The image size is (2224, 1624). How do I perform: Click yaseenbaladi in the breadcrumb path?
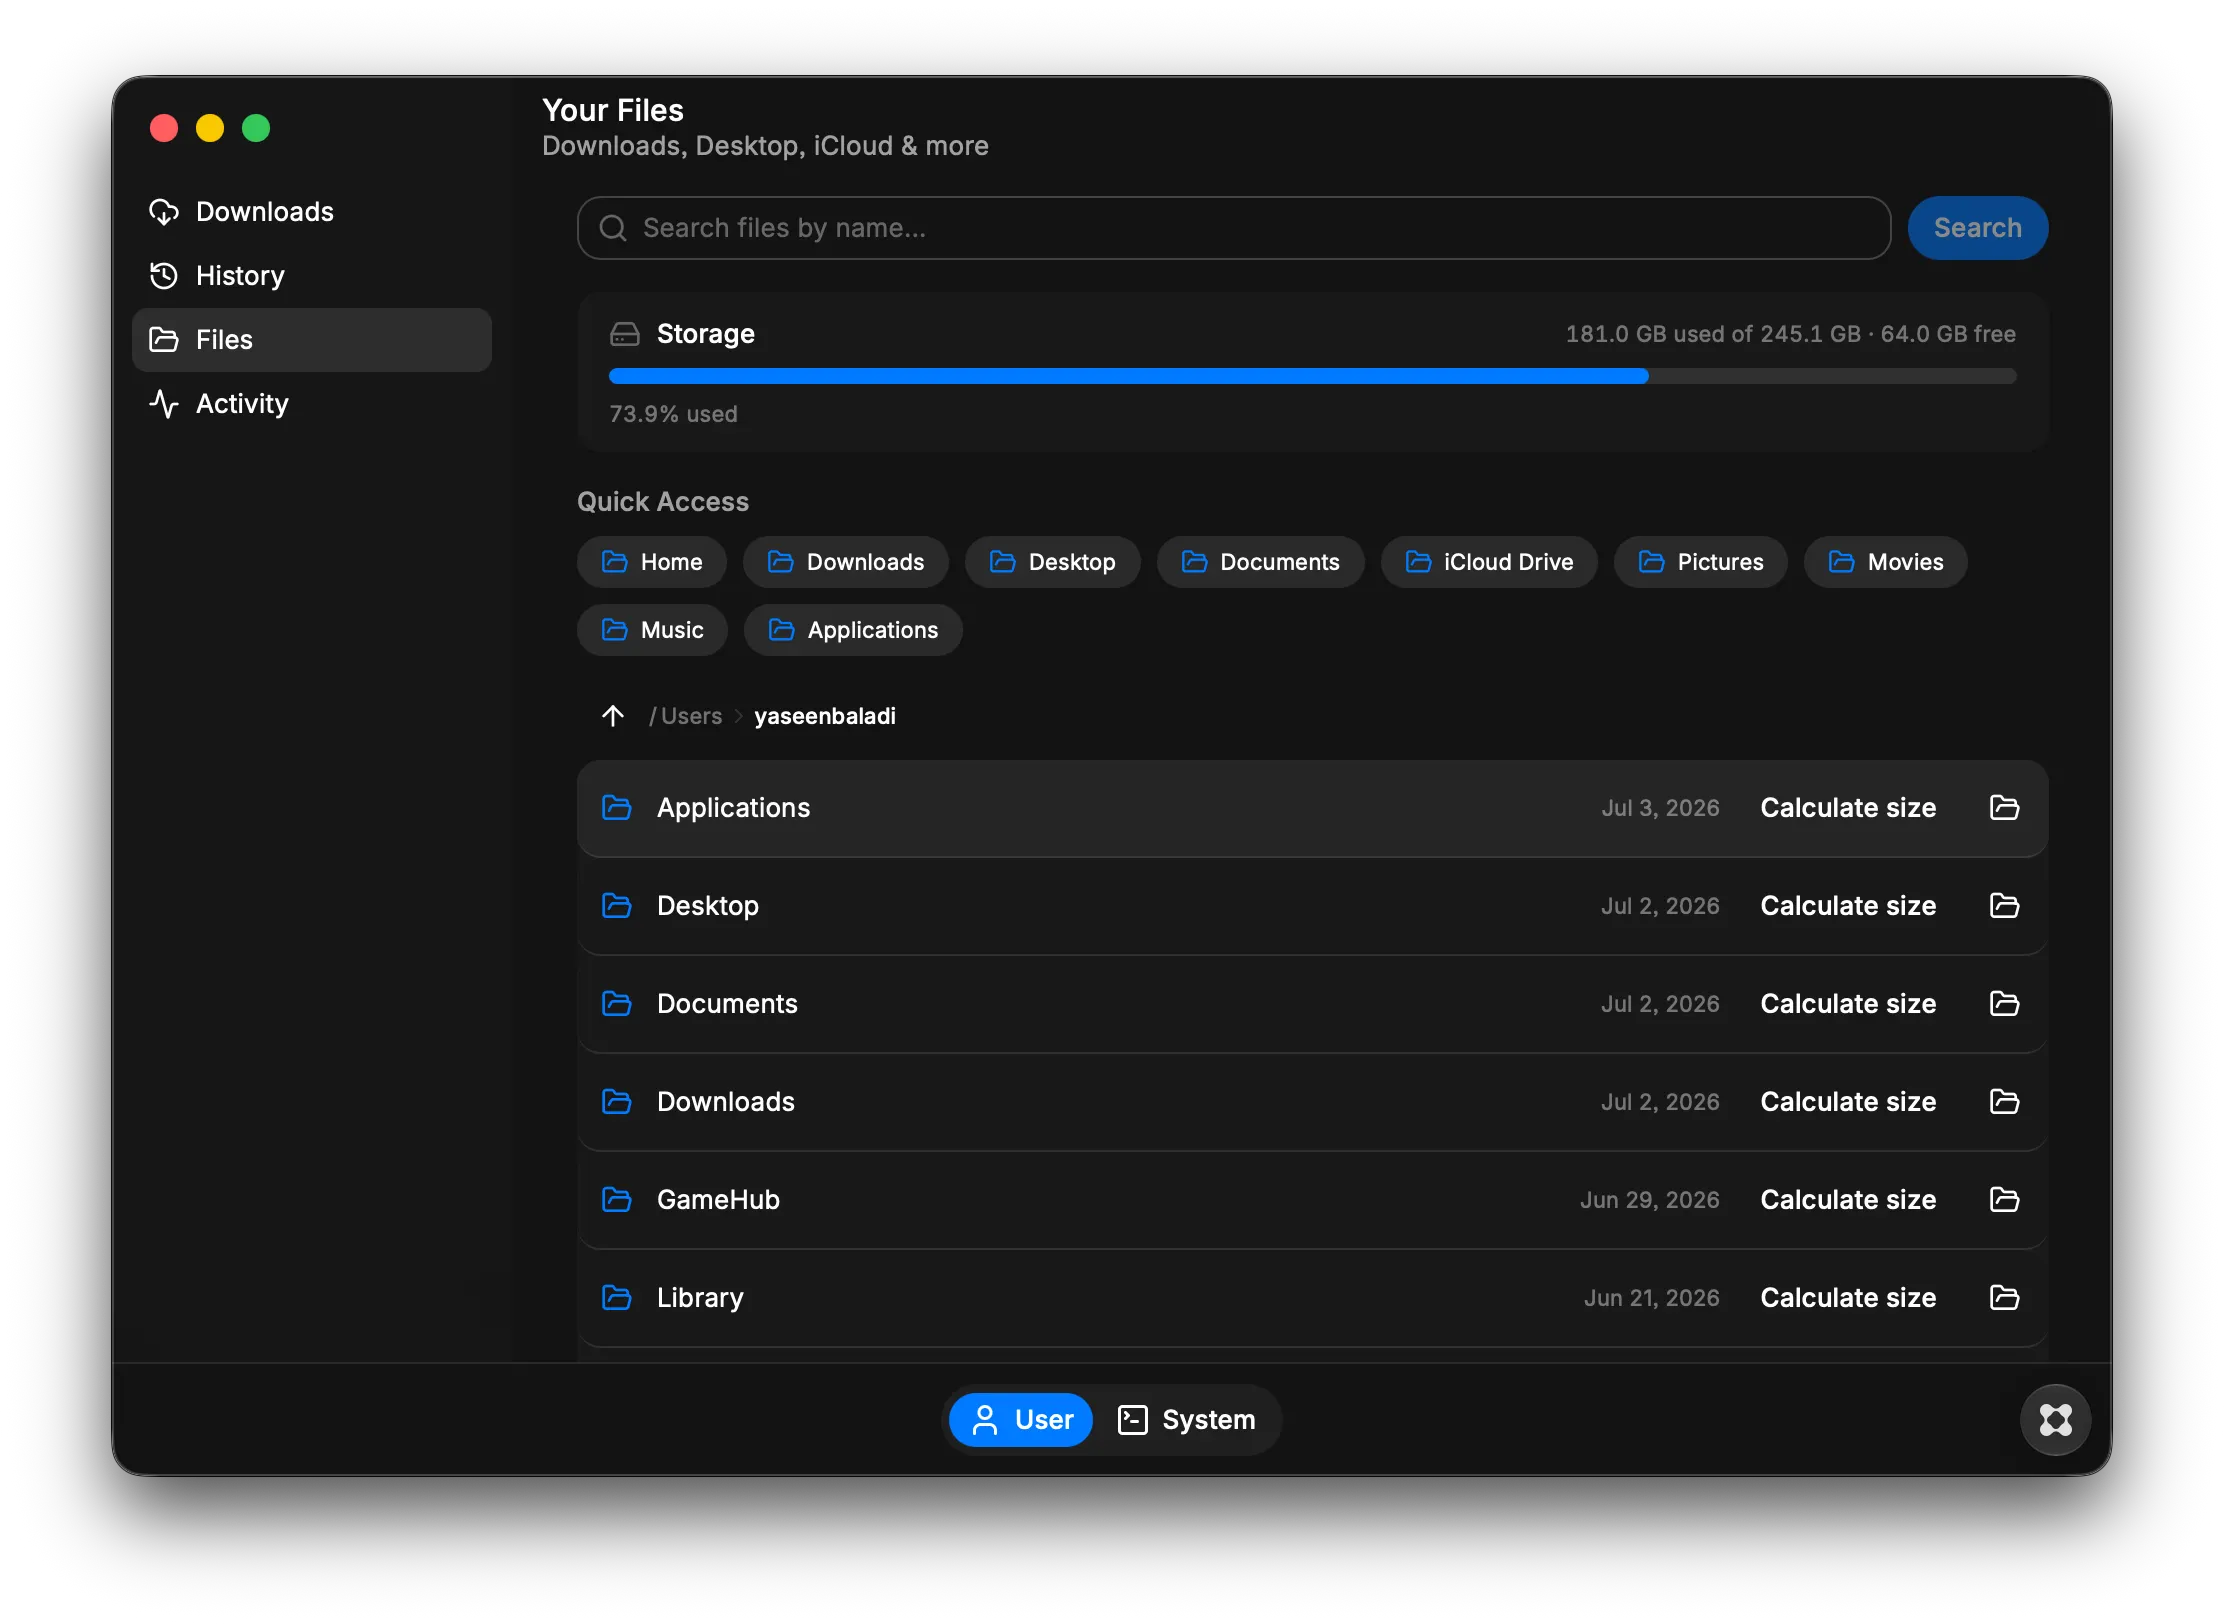825,716
